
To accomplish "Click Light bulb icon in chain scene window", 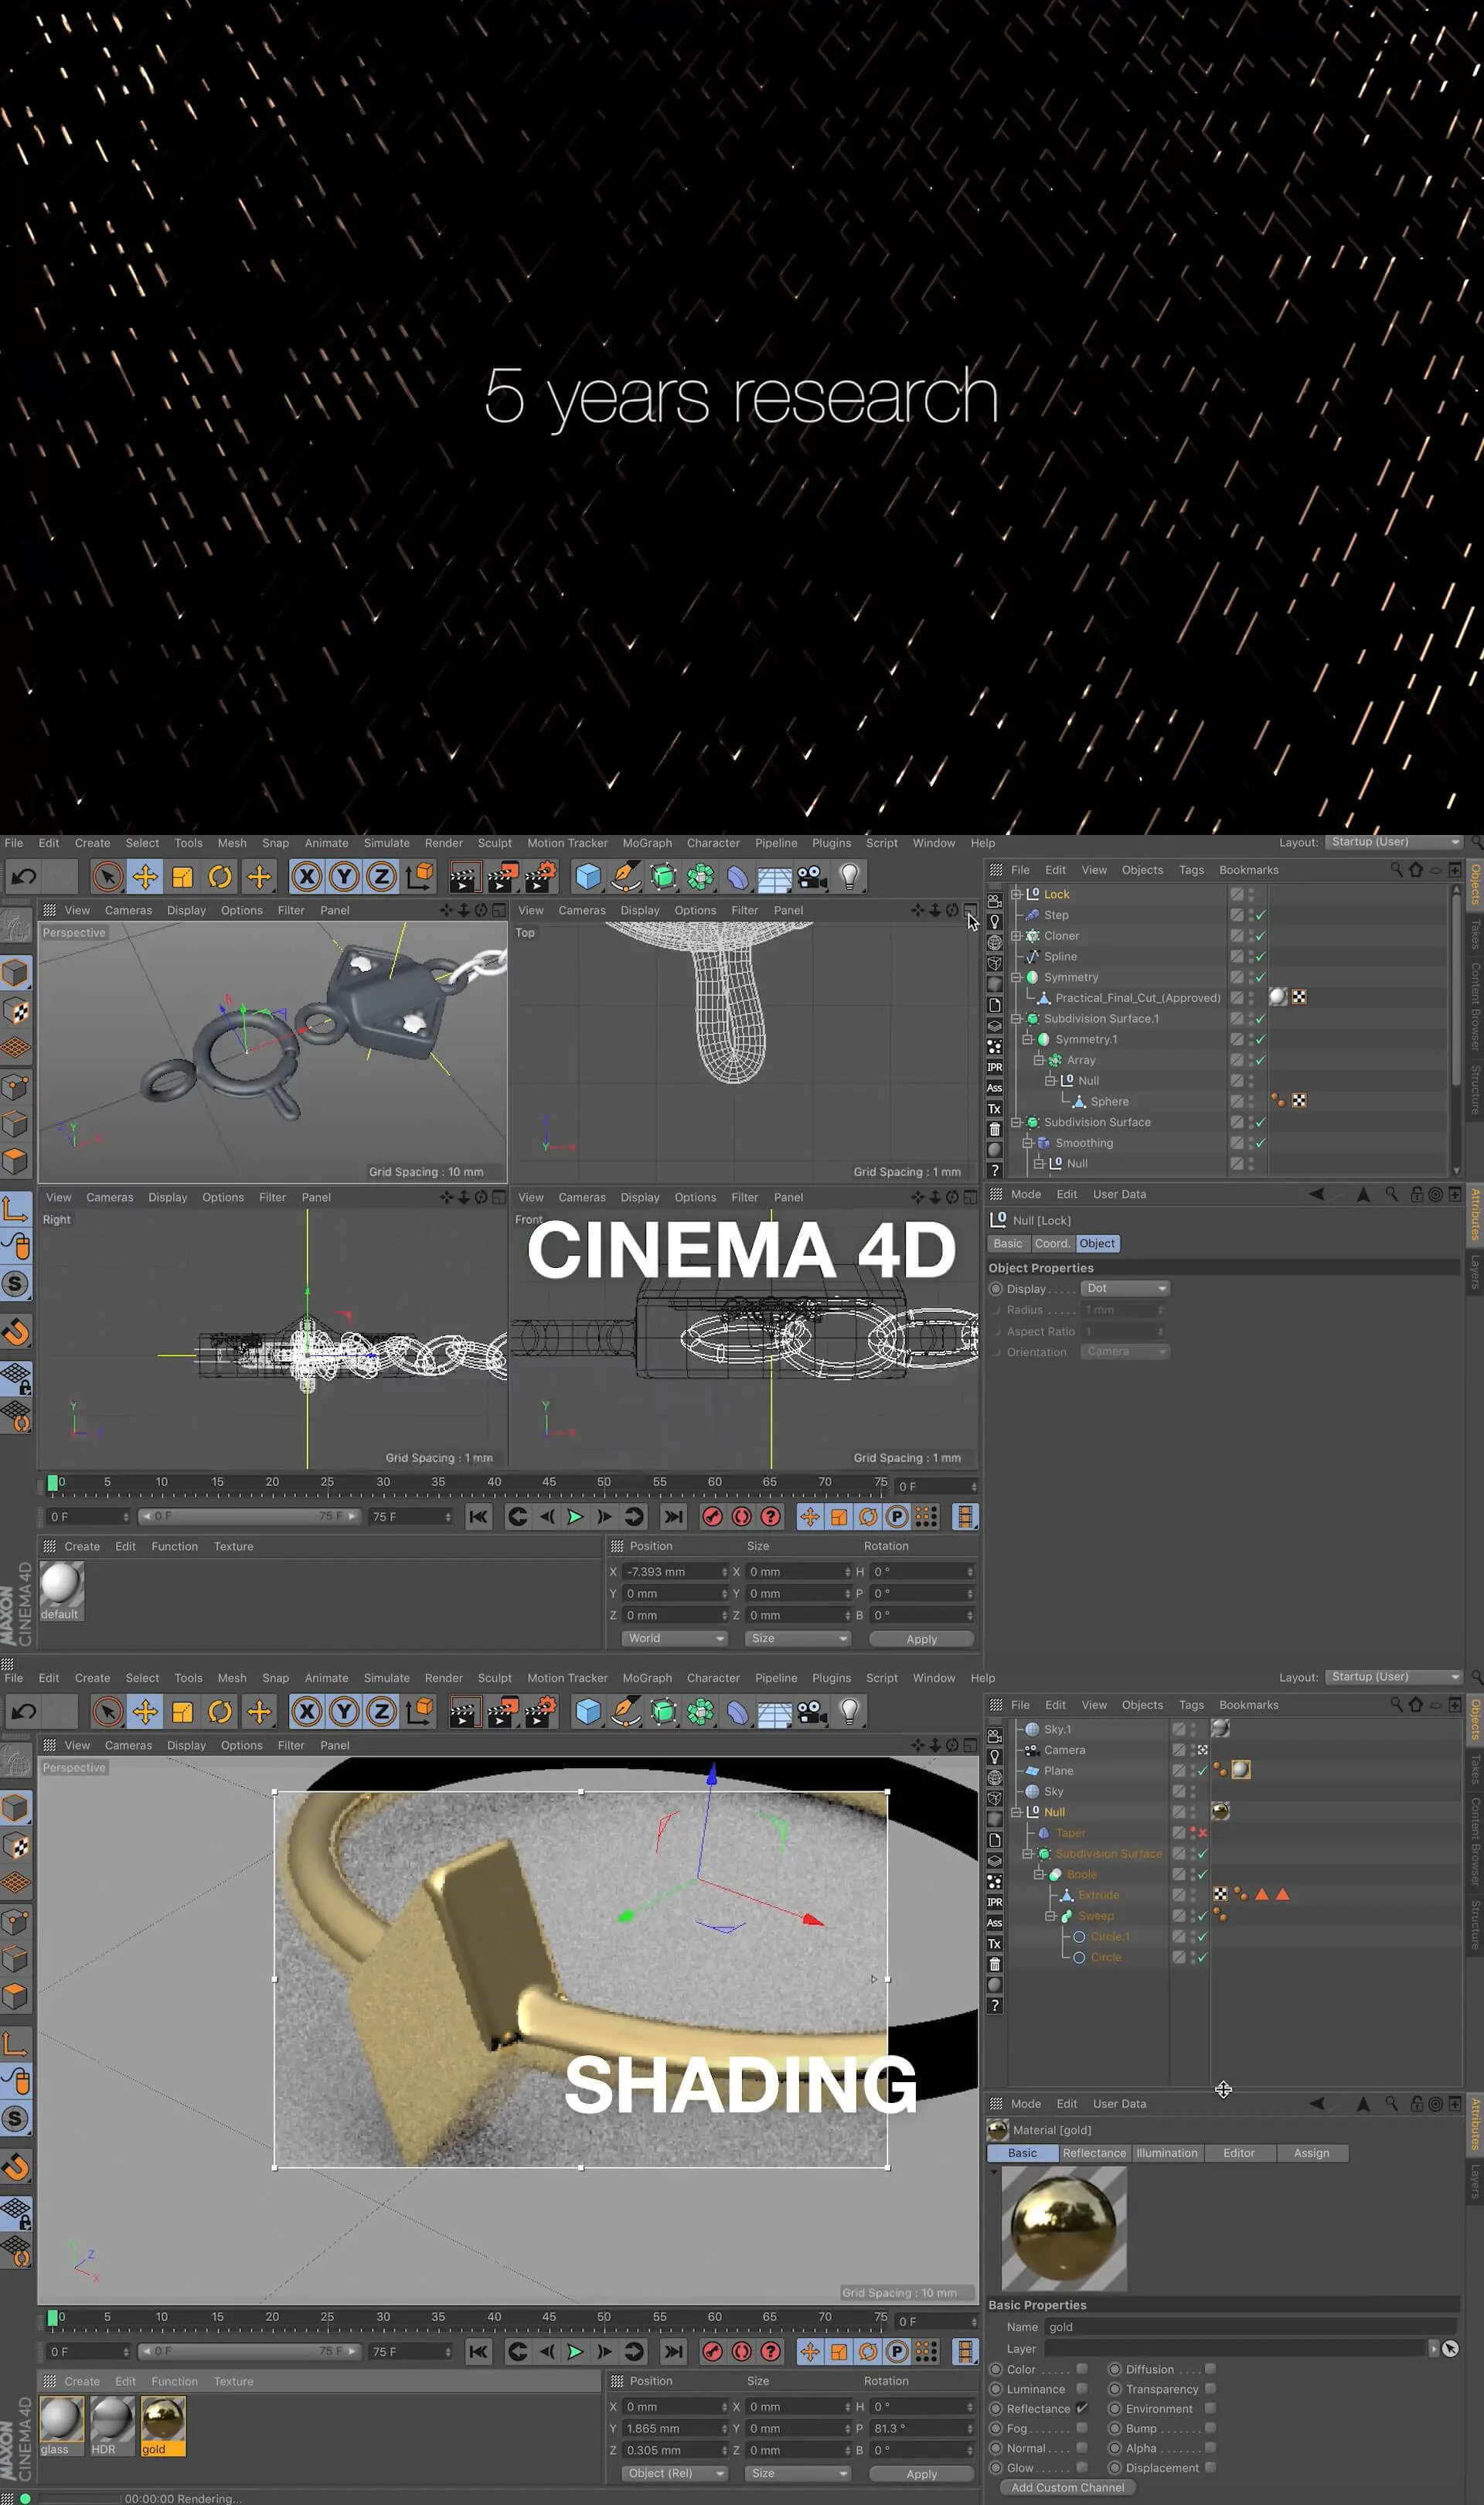I will [849, 877].
